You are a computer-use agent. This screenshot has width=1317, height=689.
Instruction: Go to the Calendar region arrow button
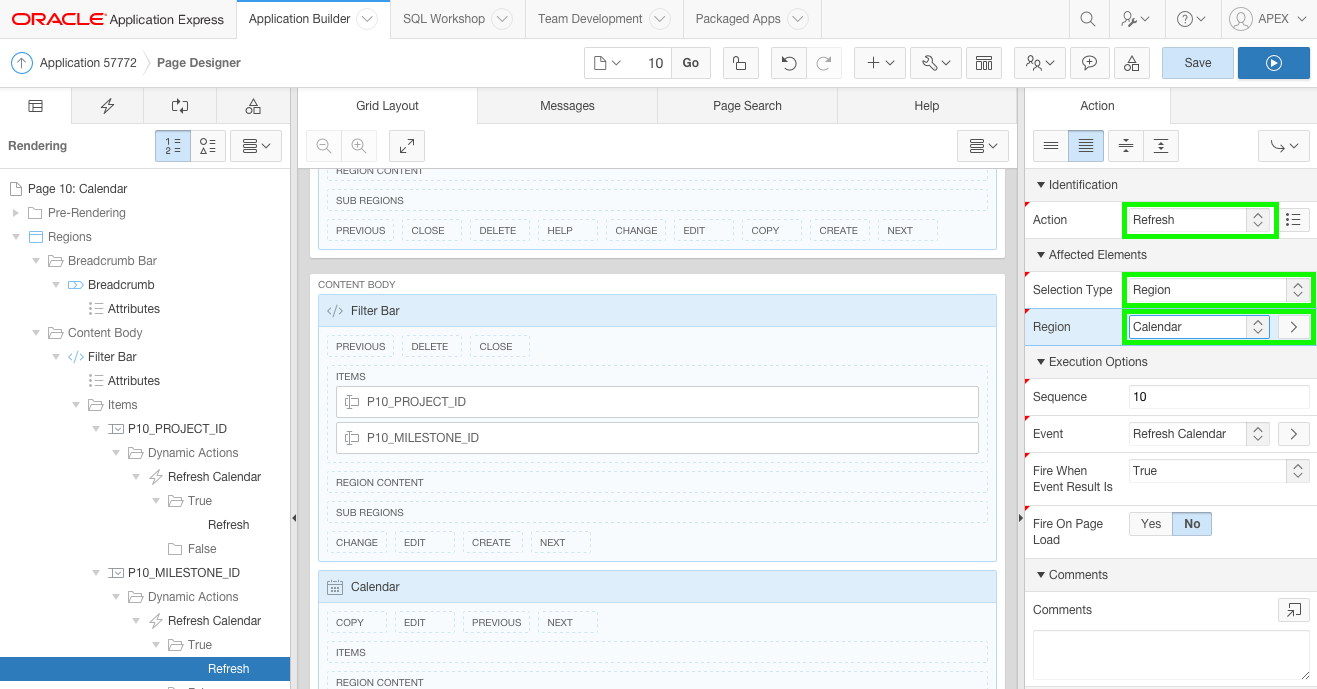1293,327
